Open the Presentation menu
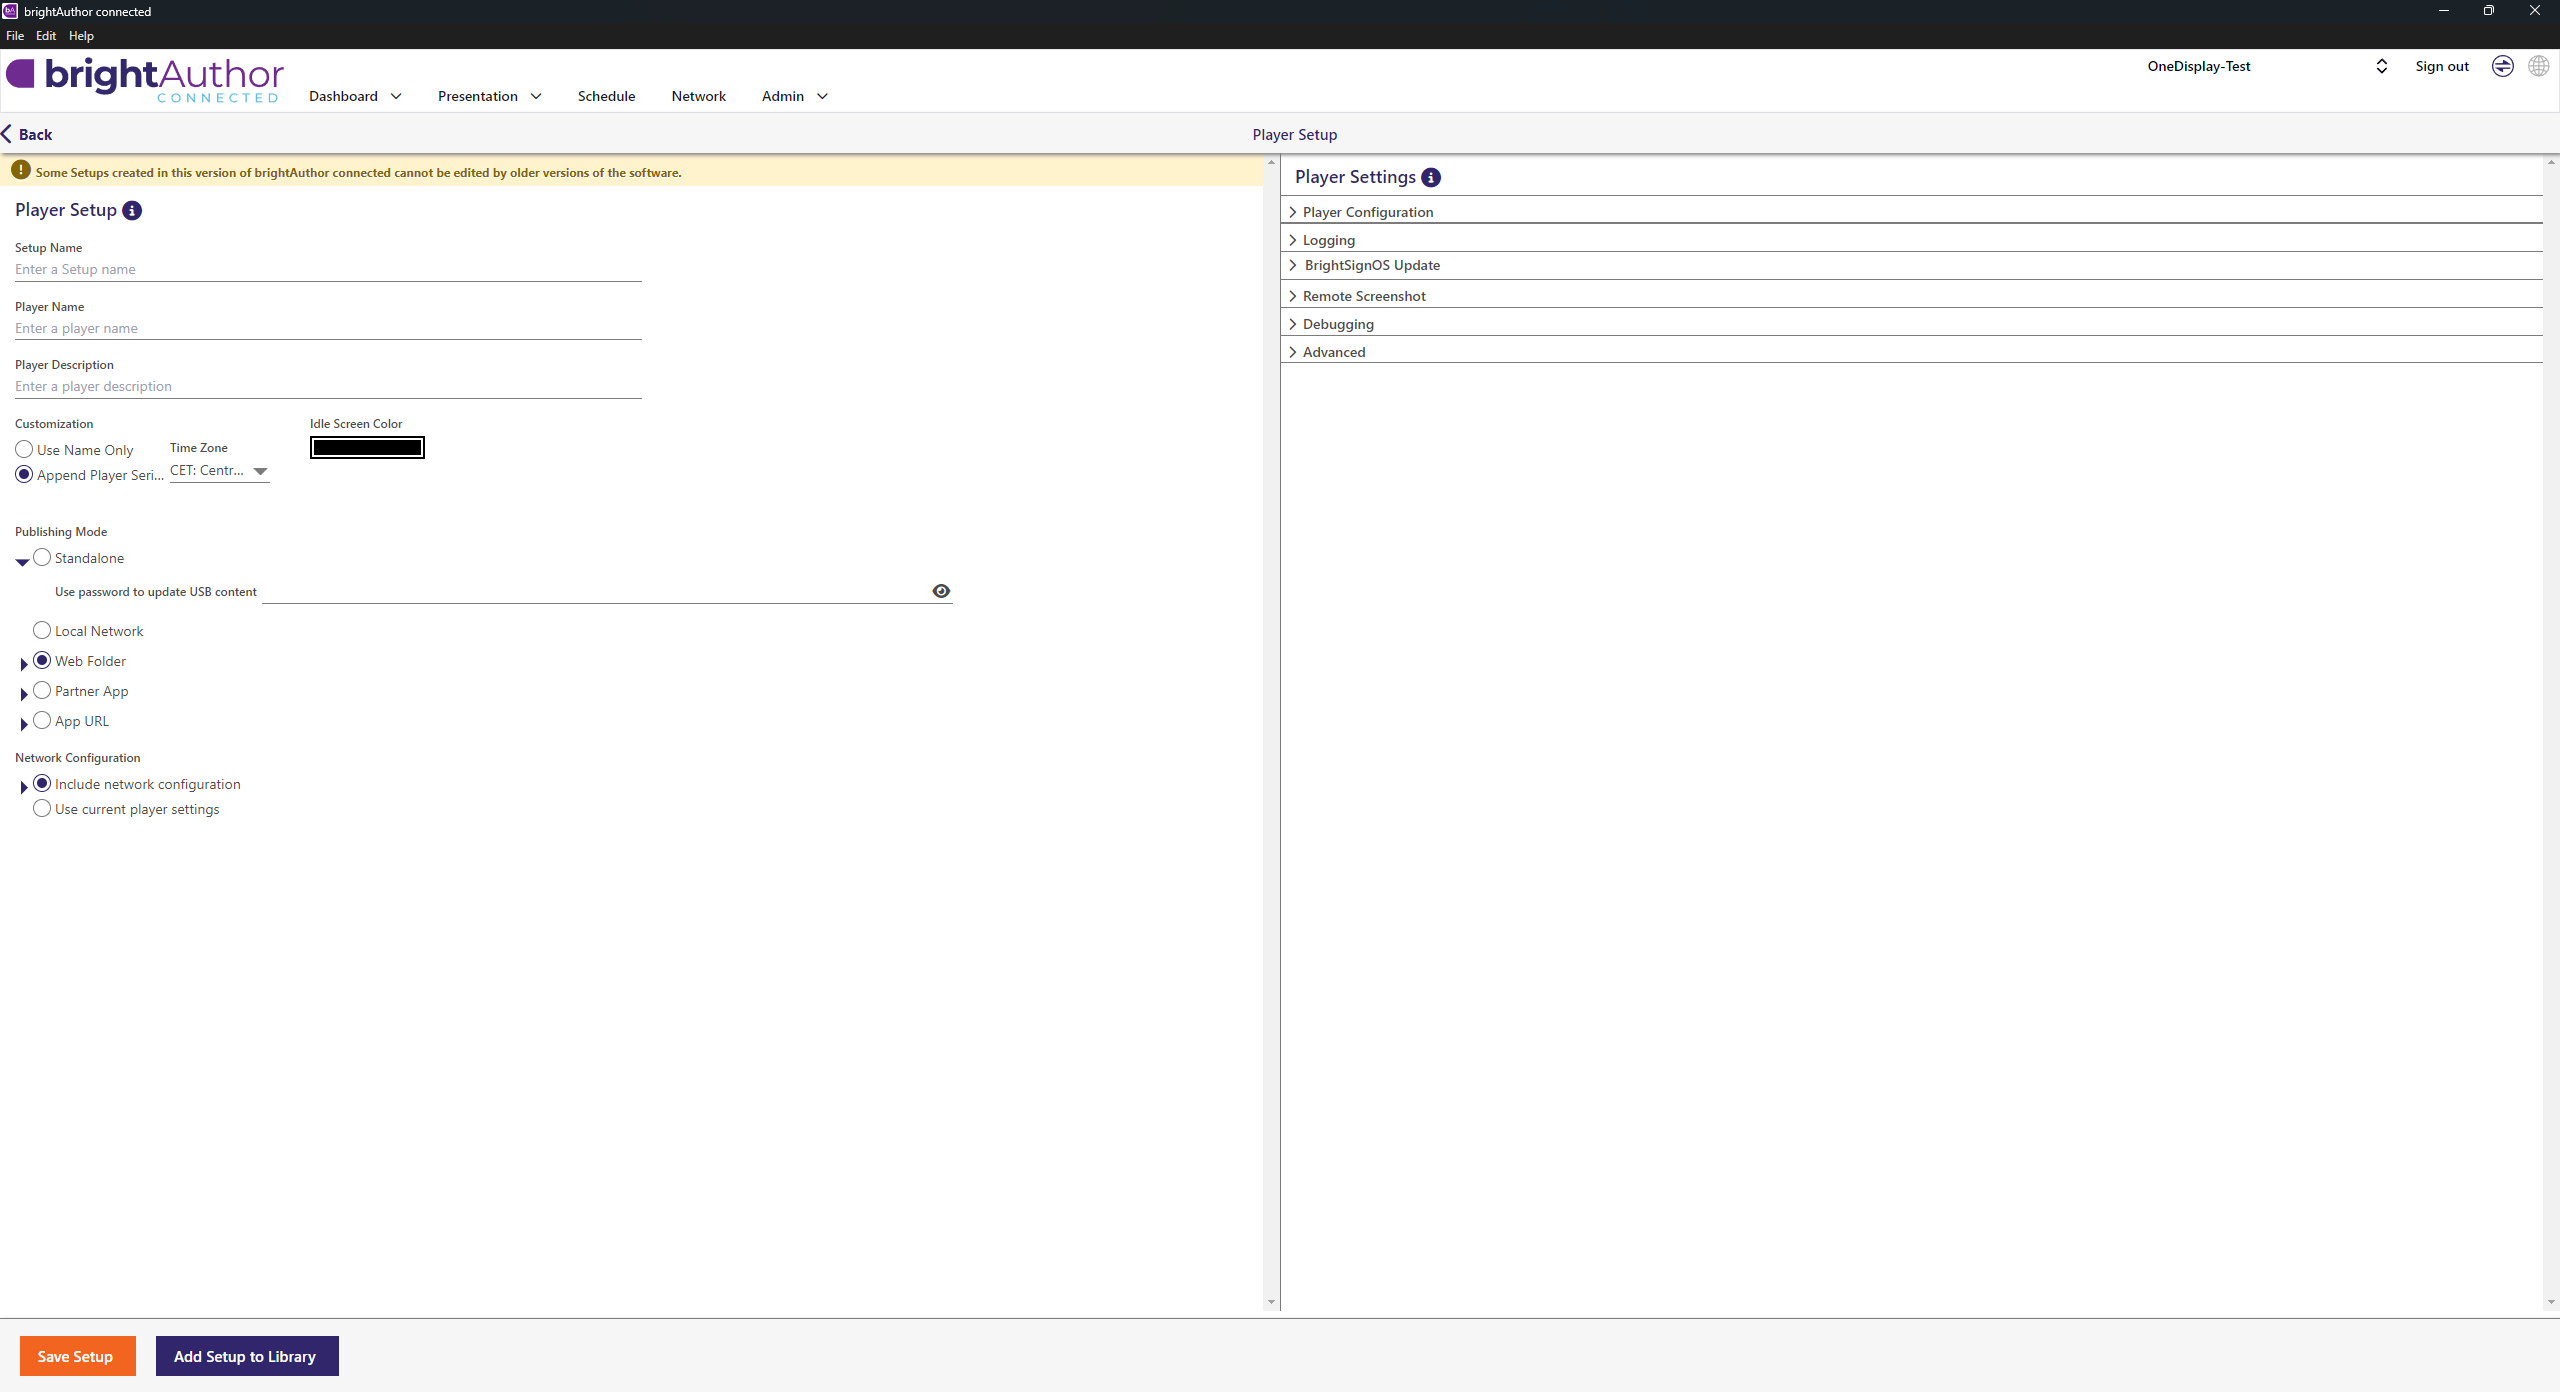Viewport: 2560px width, 1392px height. point(489,96)
